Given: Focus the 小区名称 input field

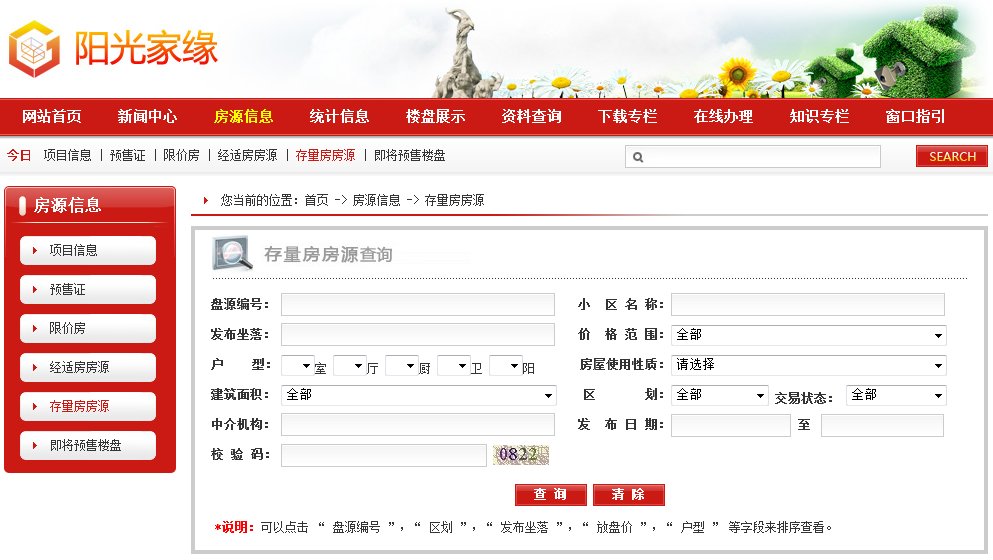Looking at the screenshot, I should (808, 304).
